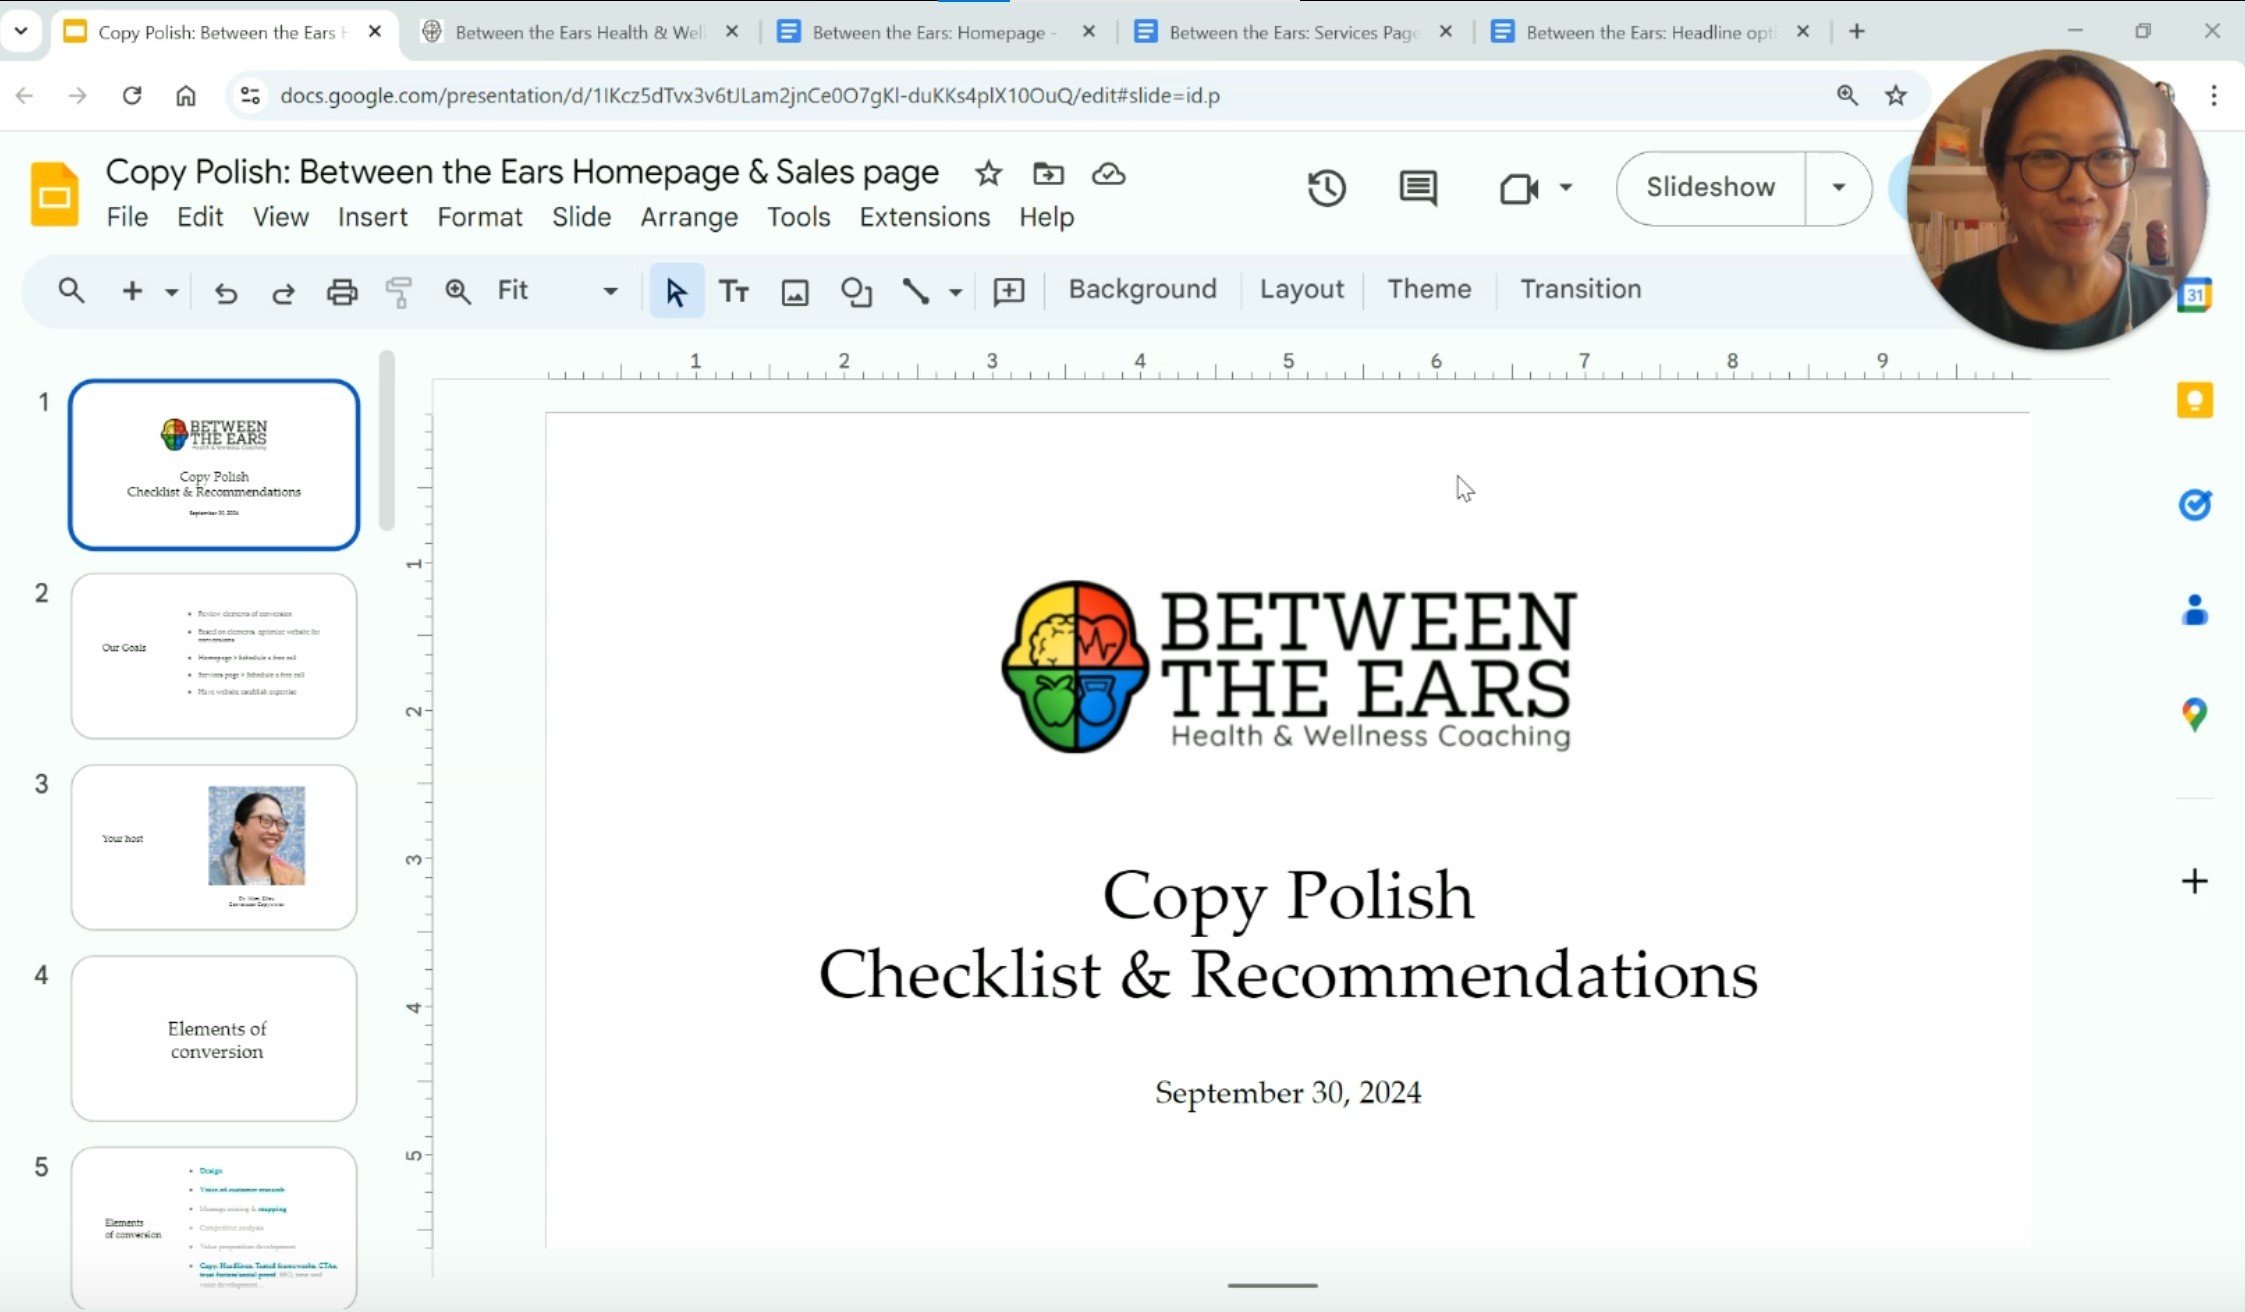Click the filmstrip vertical scrollbar
Image resolution: width=2245 pixels, height=1312 pixels.
(x=387, y=440)
